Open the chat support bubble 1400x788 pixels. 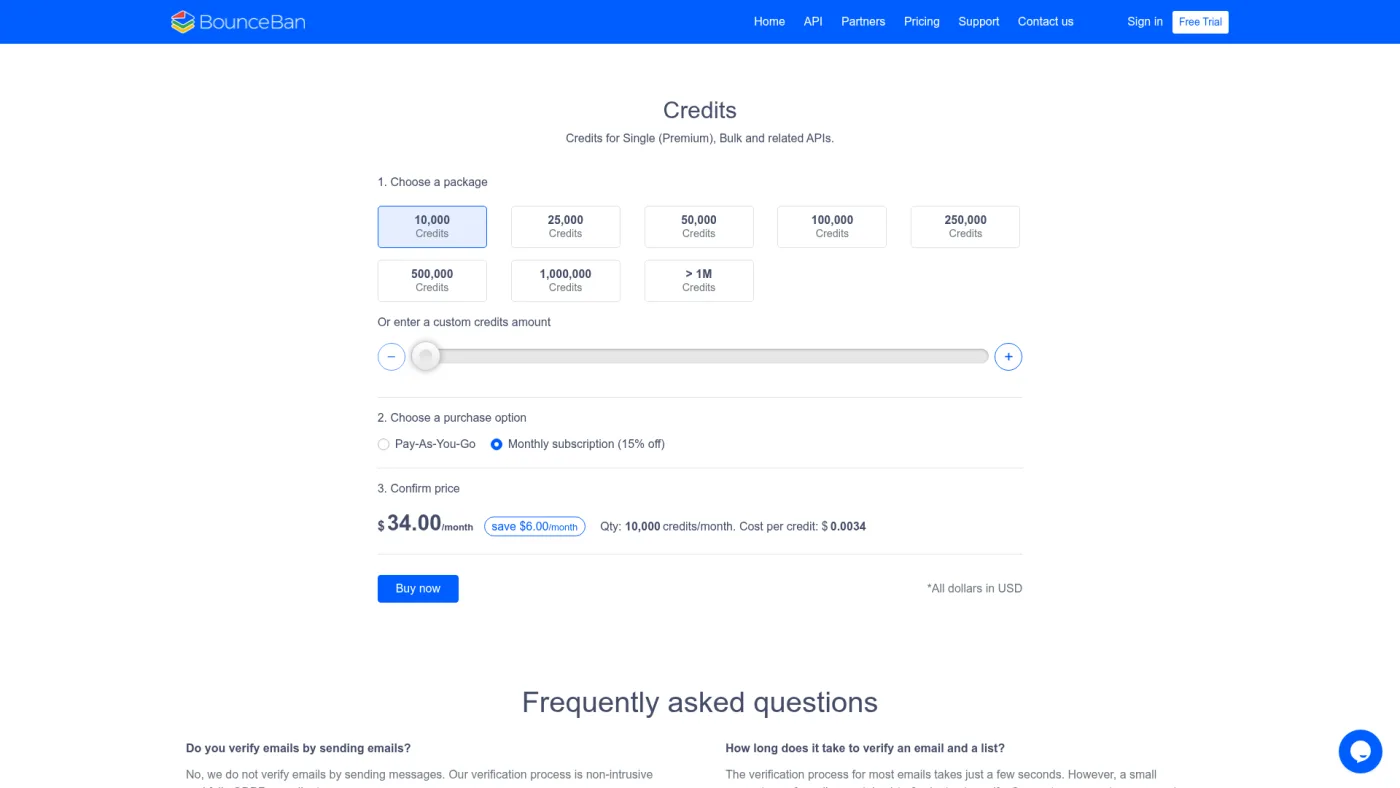coord(1360,751)
